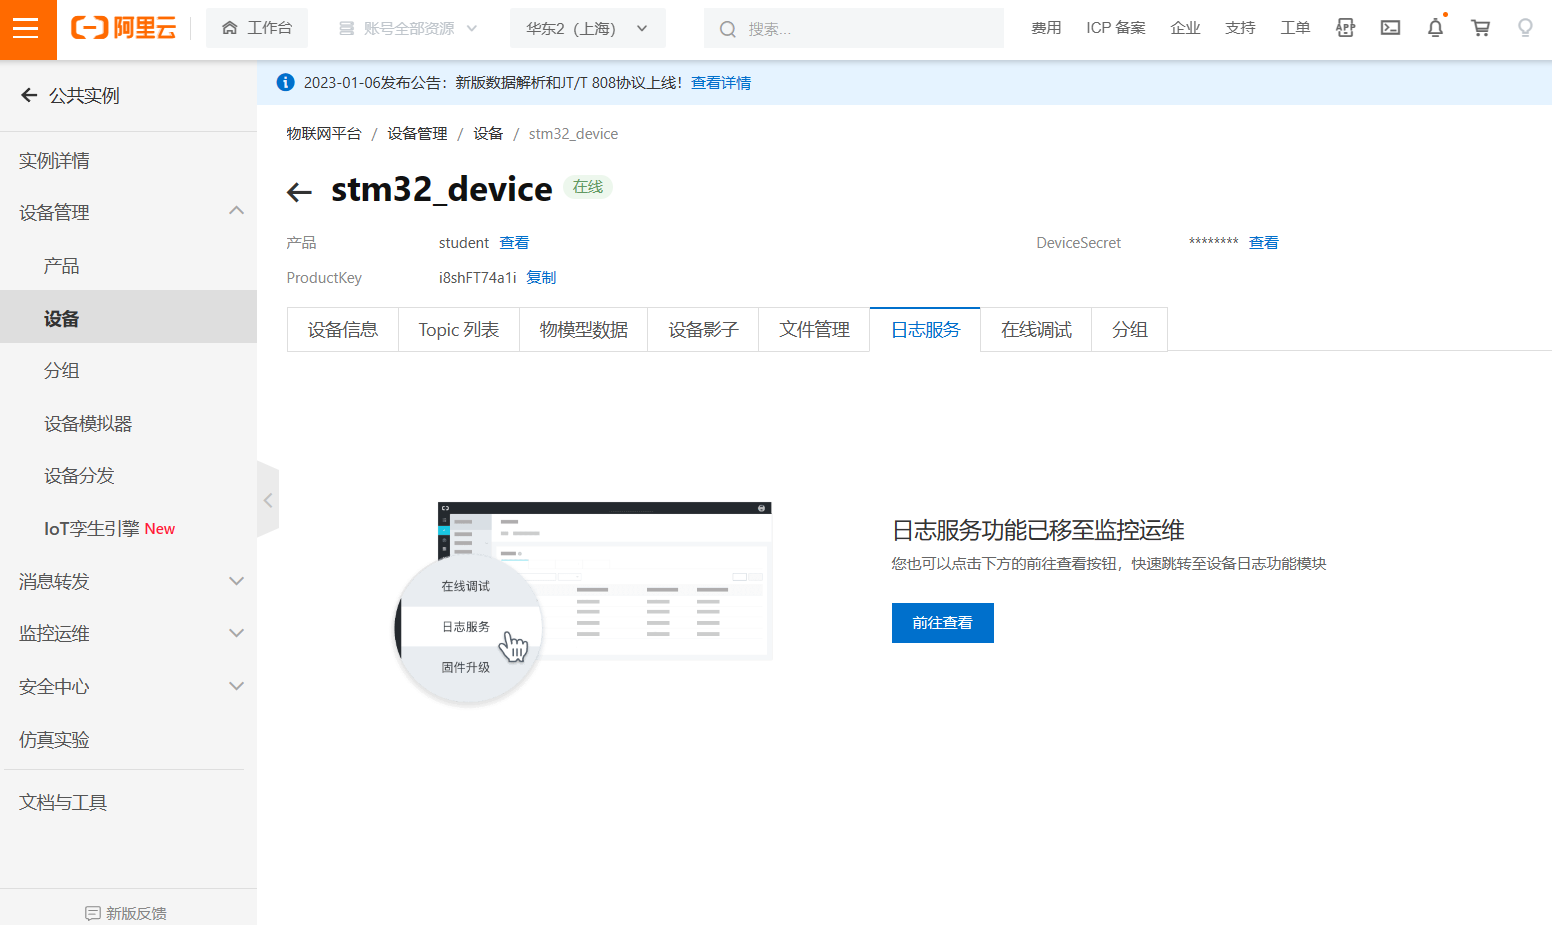This screenshot has height=925, width=1552.
Task: Click the lightbulb help icon
Action: click(x=1525, y=28)
